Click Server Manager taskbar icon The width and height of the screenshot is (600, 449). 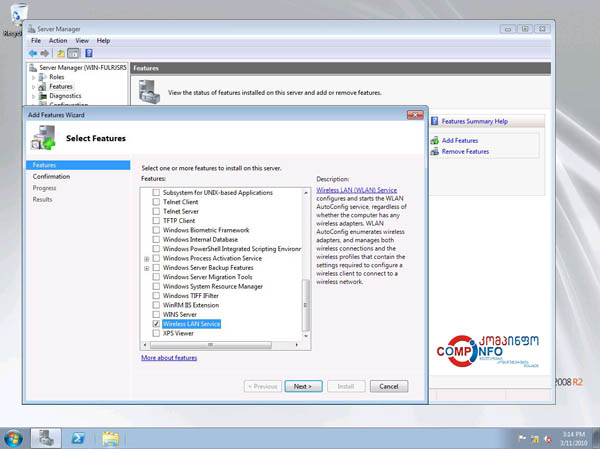pyautogui.click(x=46, y=439)
